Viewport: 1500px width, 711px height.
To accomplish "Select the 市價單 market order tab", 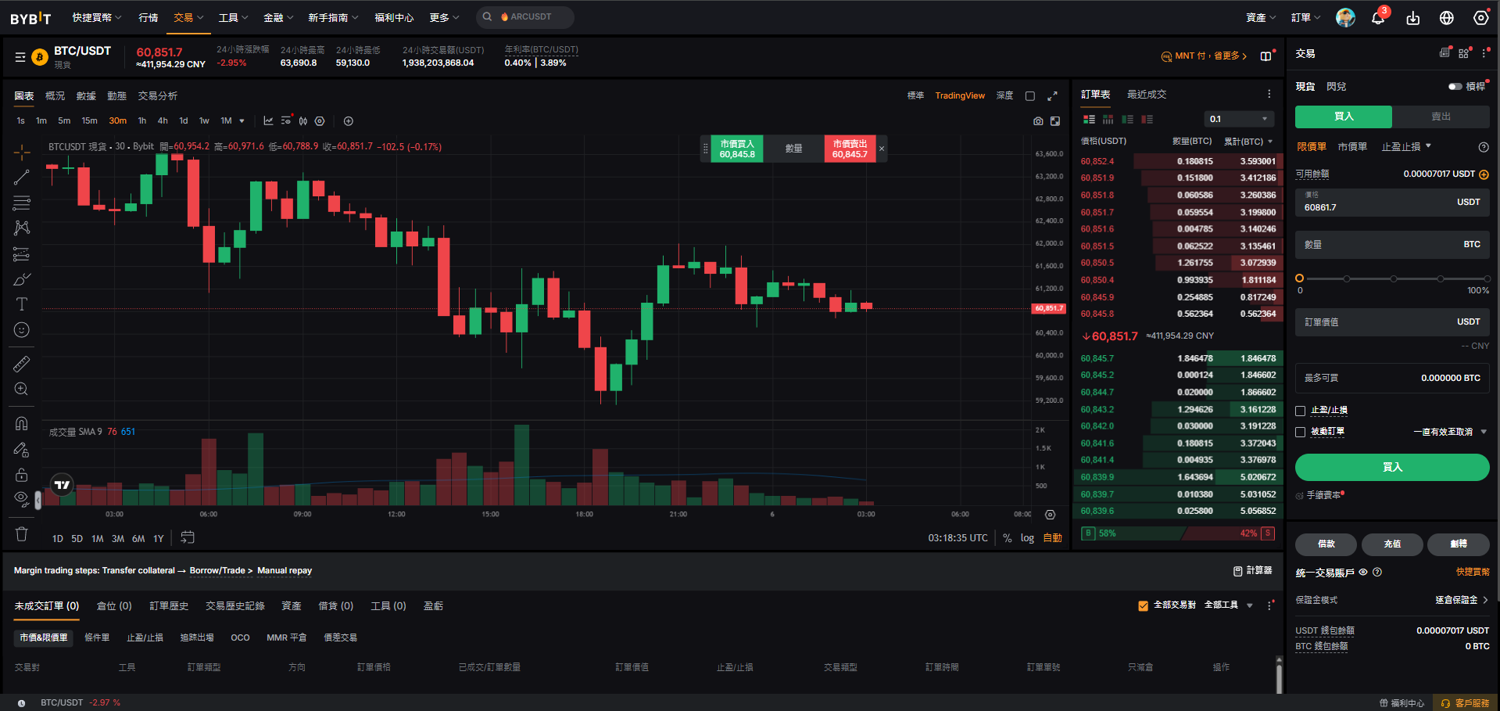I will pos(1352,147).
